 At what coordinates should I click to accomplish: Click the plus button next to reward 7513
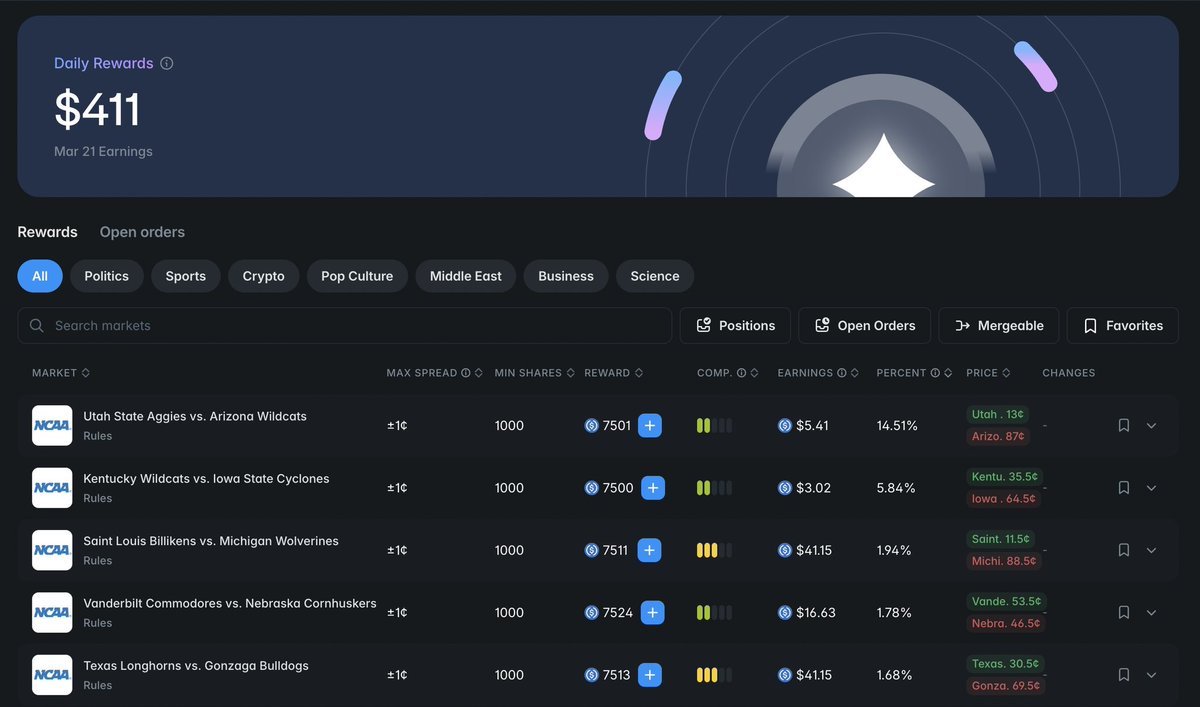[x=650, y=675]
